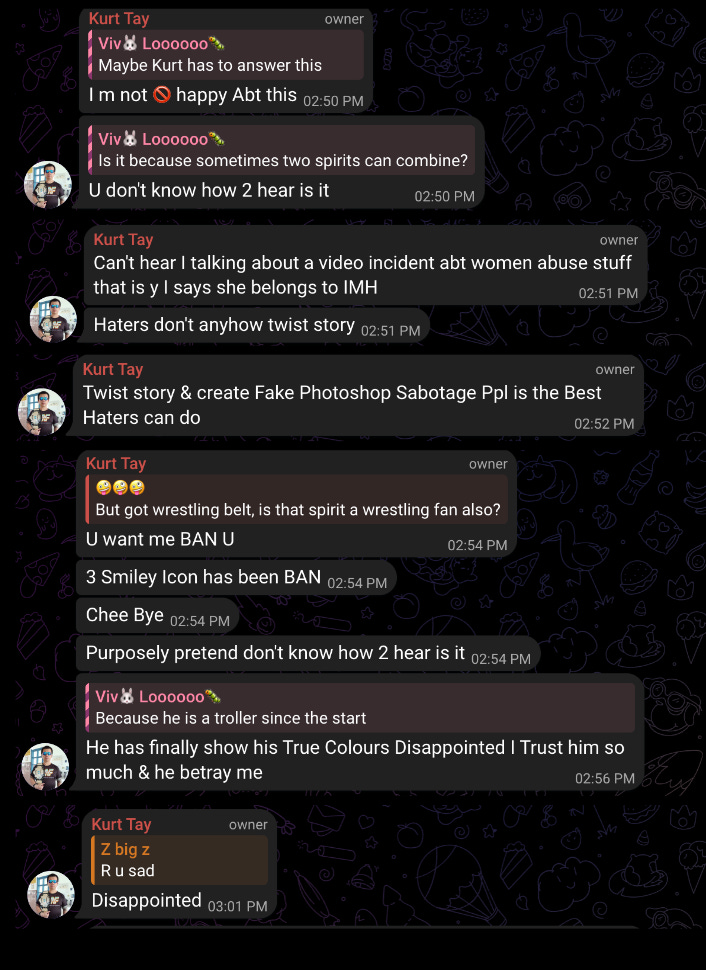Select the 'Haters don't anyhow twist story' bubble
The height and width of the screenshot is (970, 706).
tap(256, 325)
